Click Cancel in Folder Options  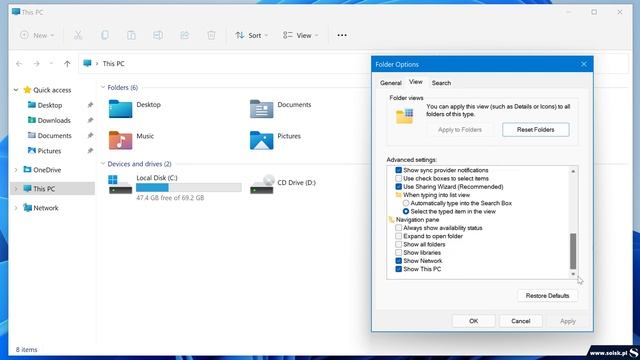coord(520,321)
